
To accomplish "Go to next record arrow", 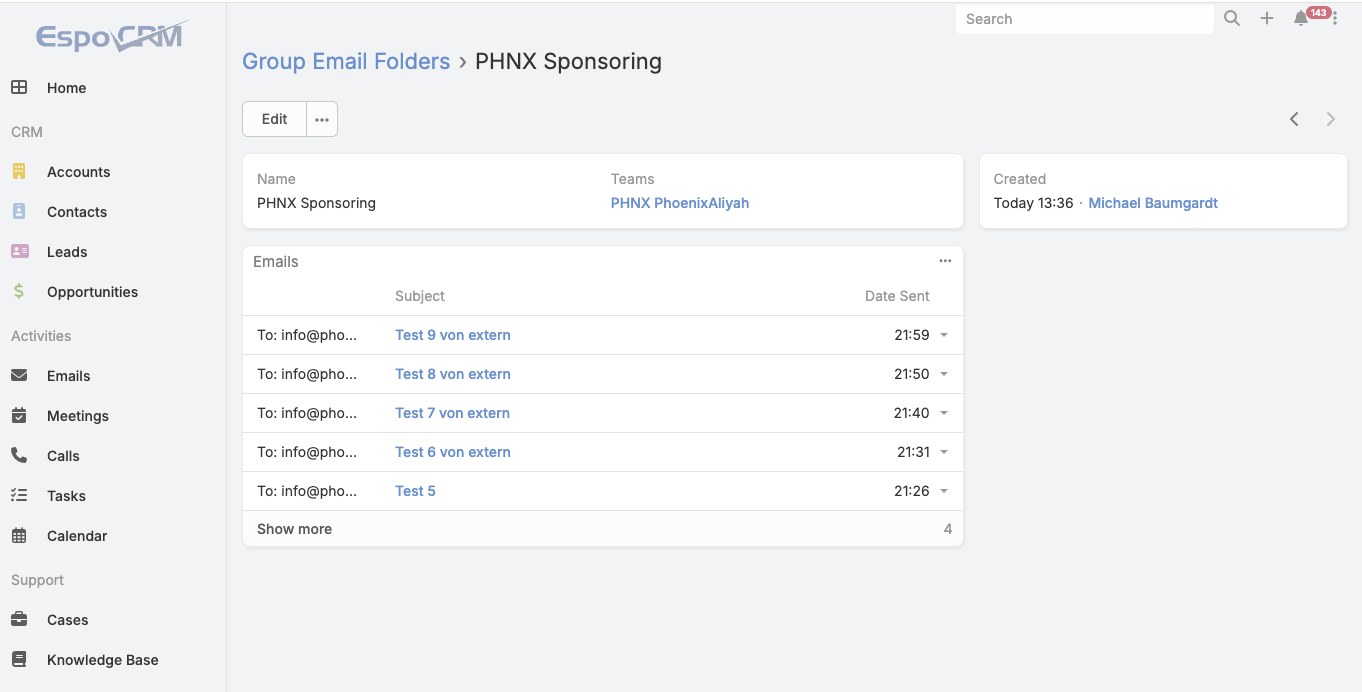I will (x=1331, y=119).
